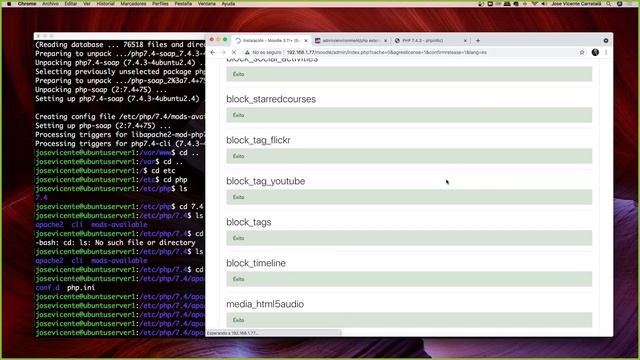The height and width of the screenshot is (360, 640).
Task: Click the 'Creating config file /etc/php/7.4' Terminal line
Action: [120, 117]
